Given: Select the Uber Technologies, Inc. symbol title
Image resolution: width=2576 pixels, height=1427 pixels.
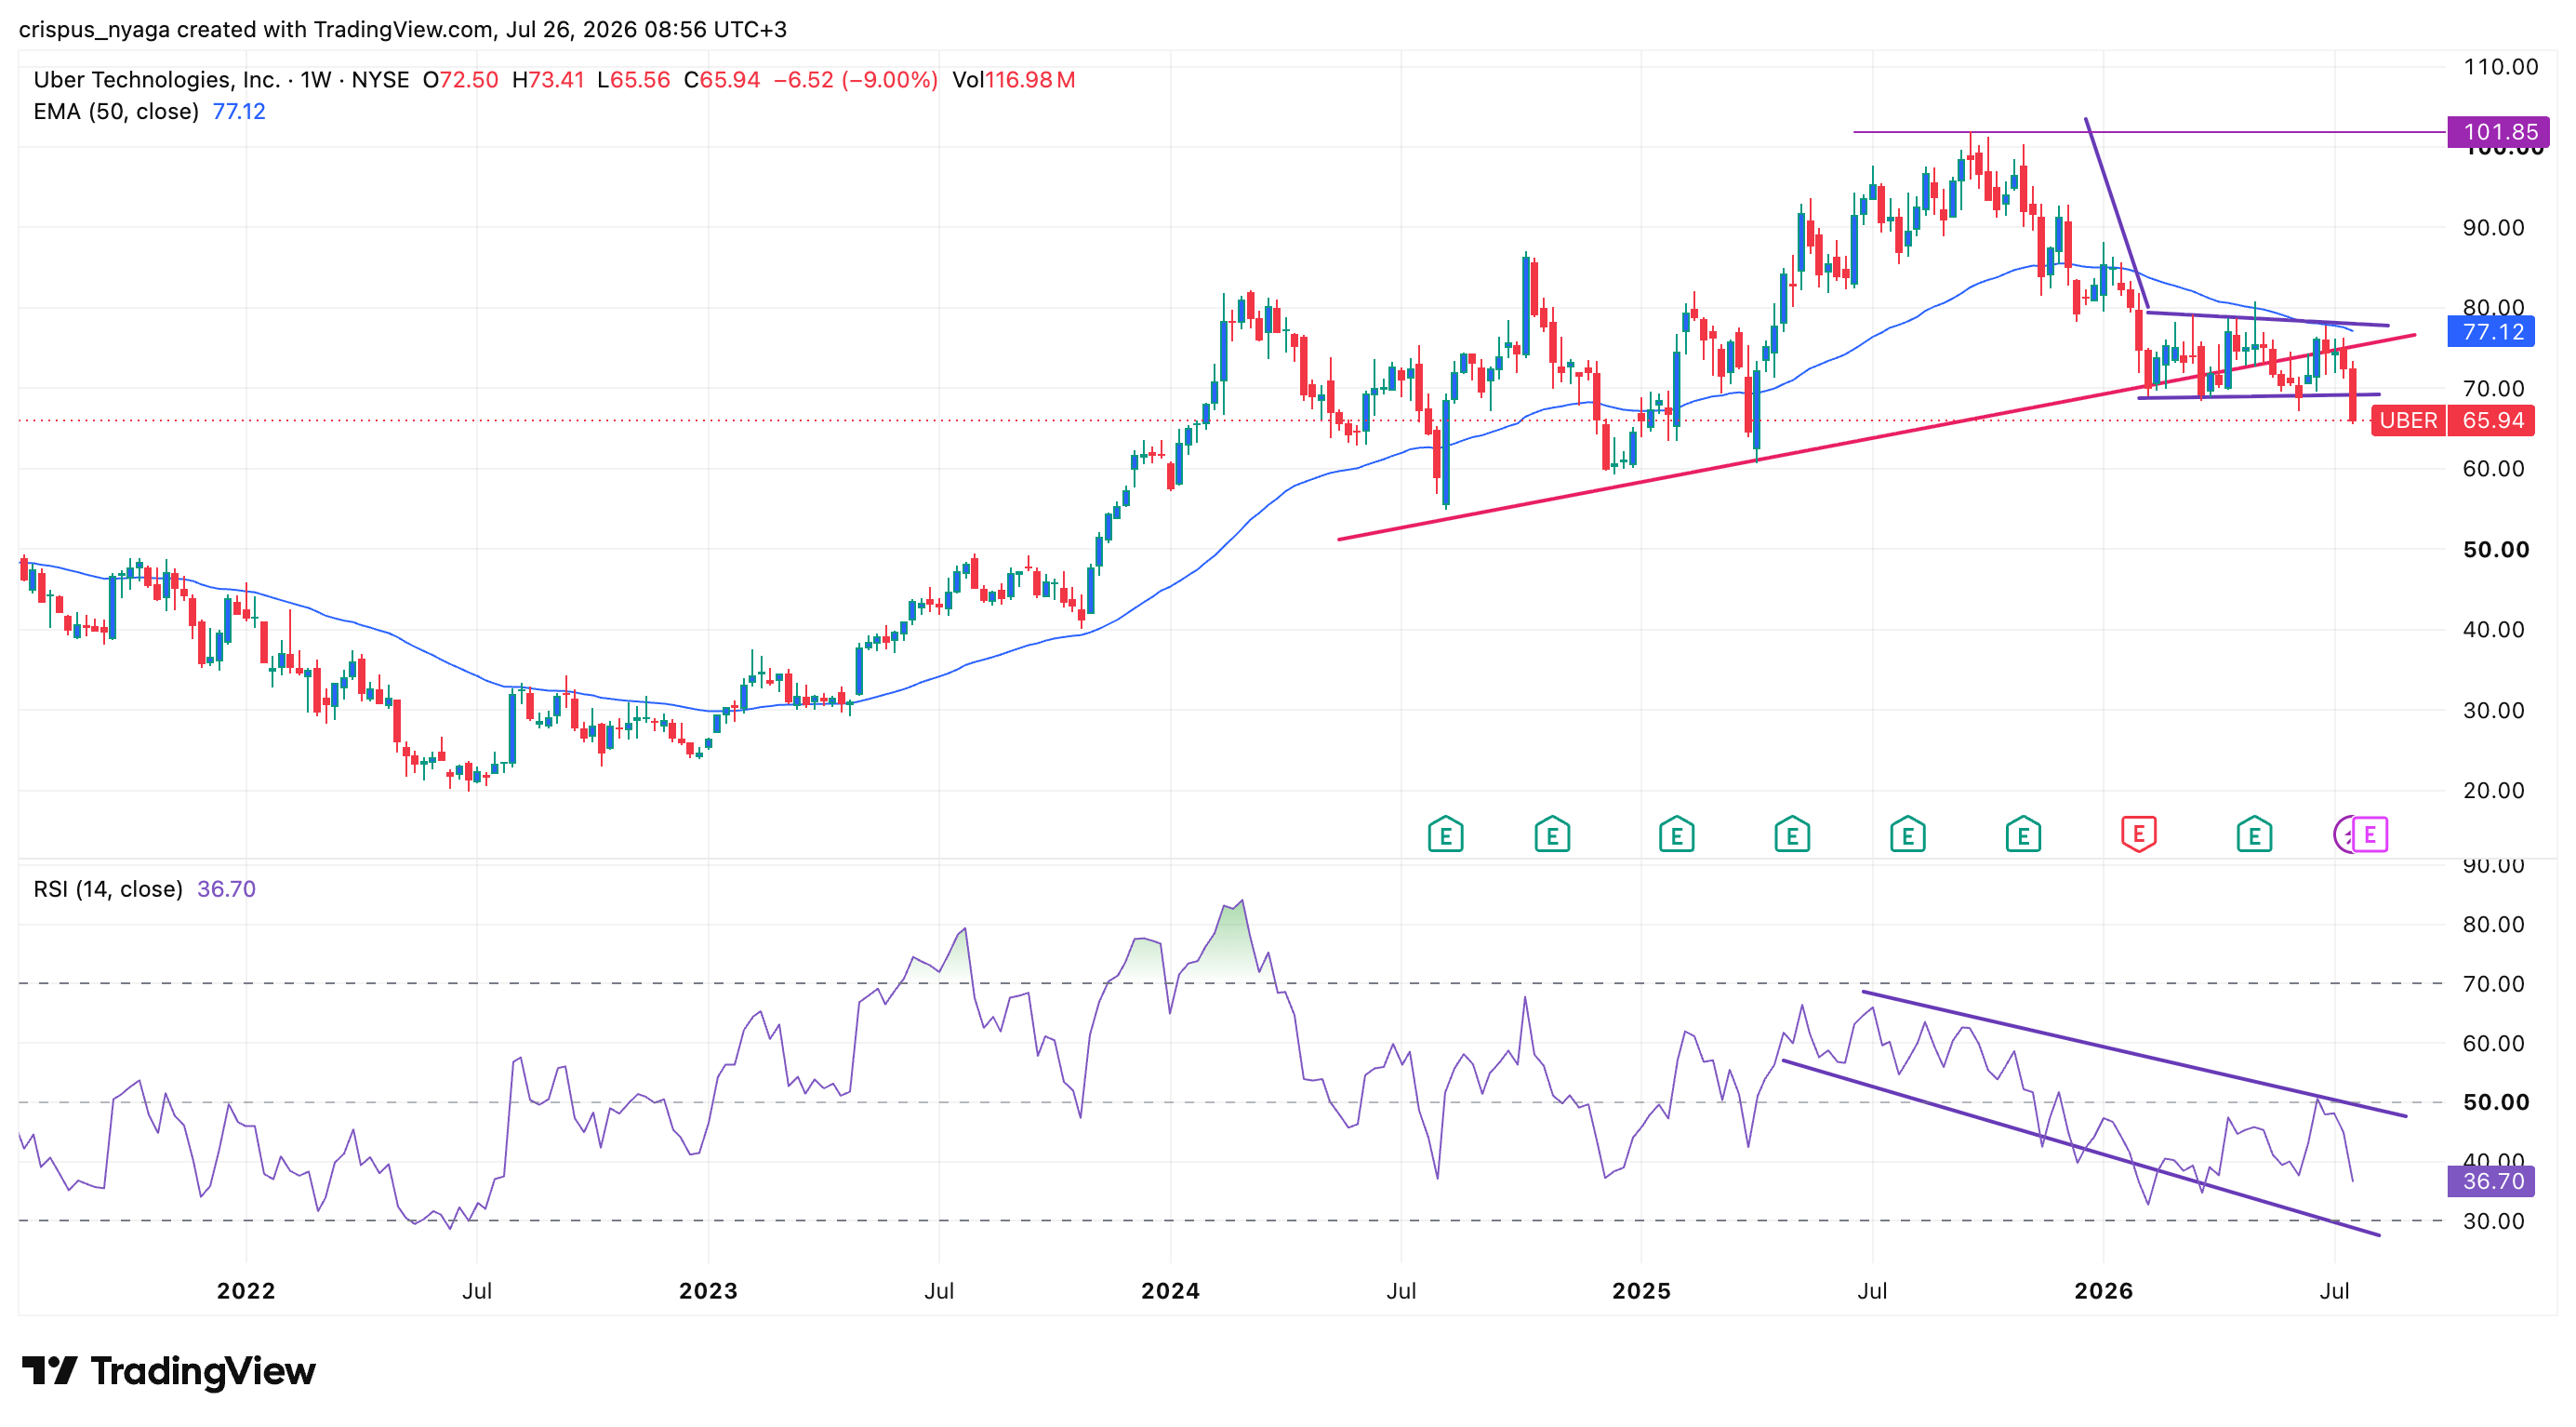Looking at the screenshot, I should [156, 80].
